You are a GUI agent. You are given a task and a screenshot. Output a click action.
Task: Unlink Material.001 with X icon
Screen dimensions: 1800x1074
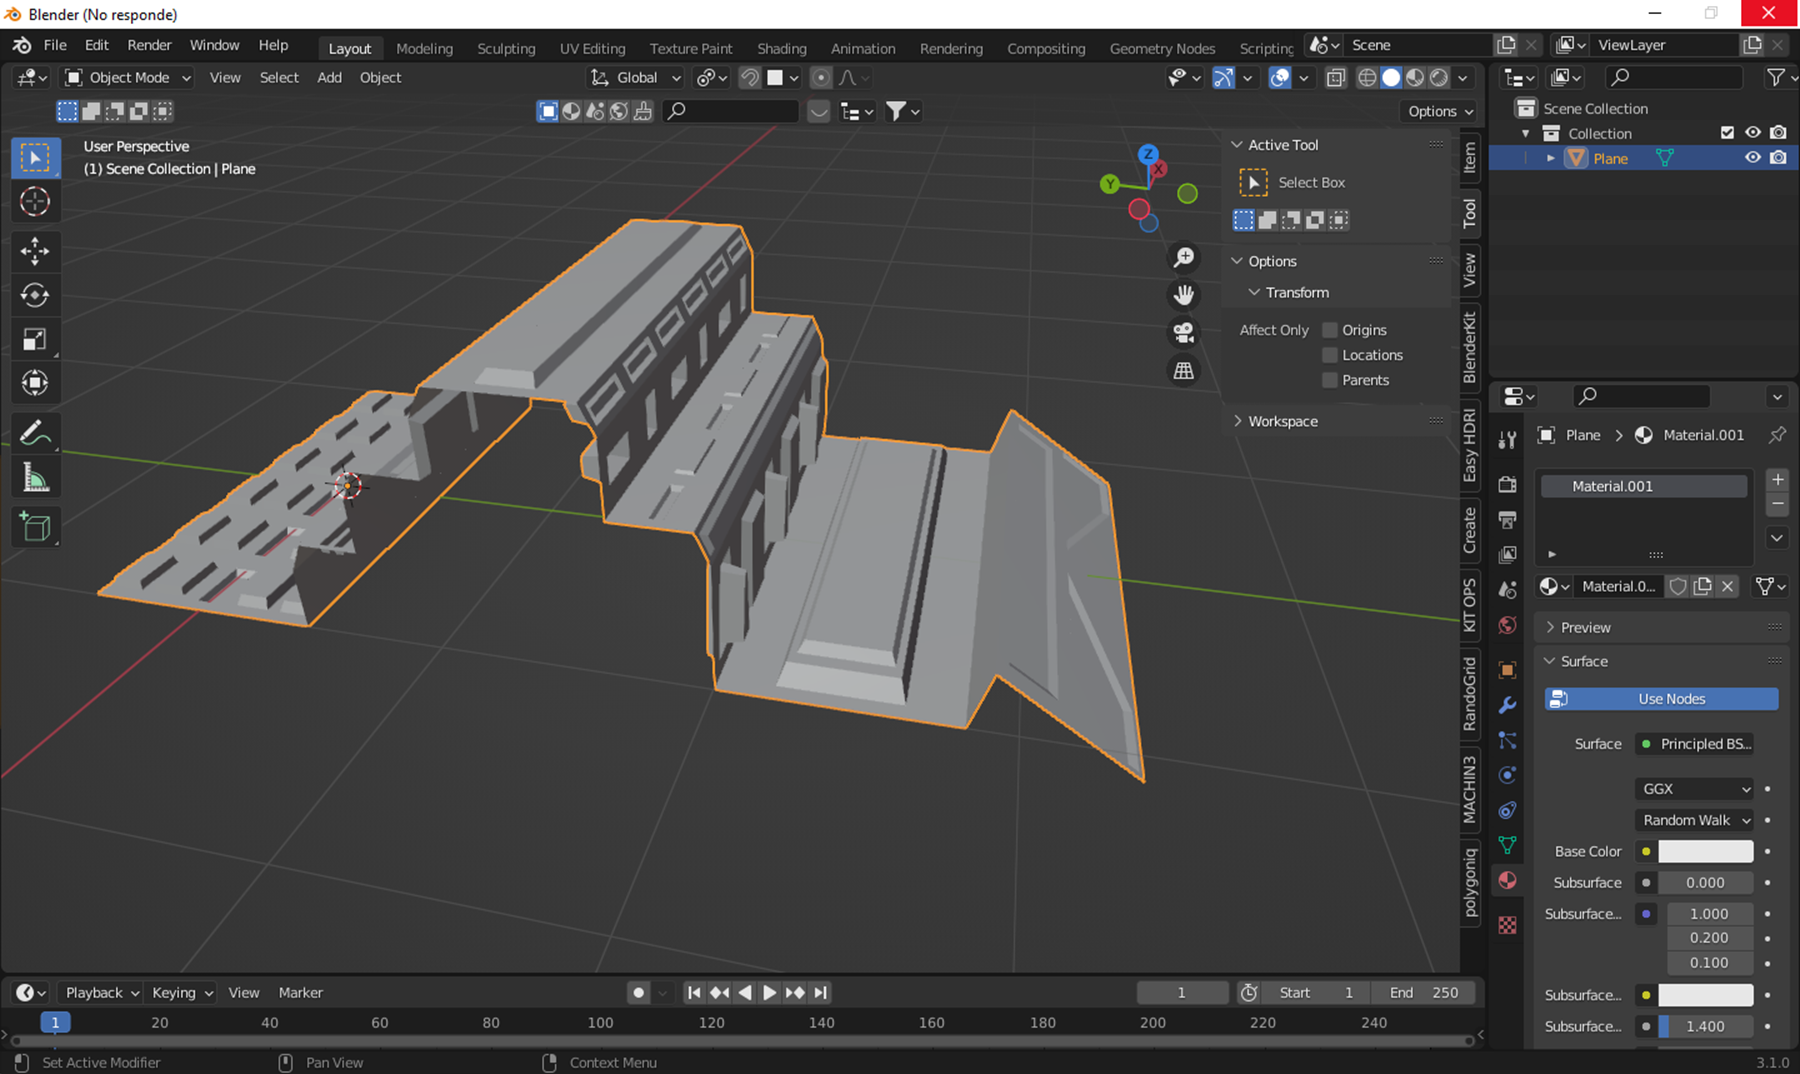point(1727,586)
